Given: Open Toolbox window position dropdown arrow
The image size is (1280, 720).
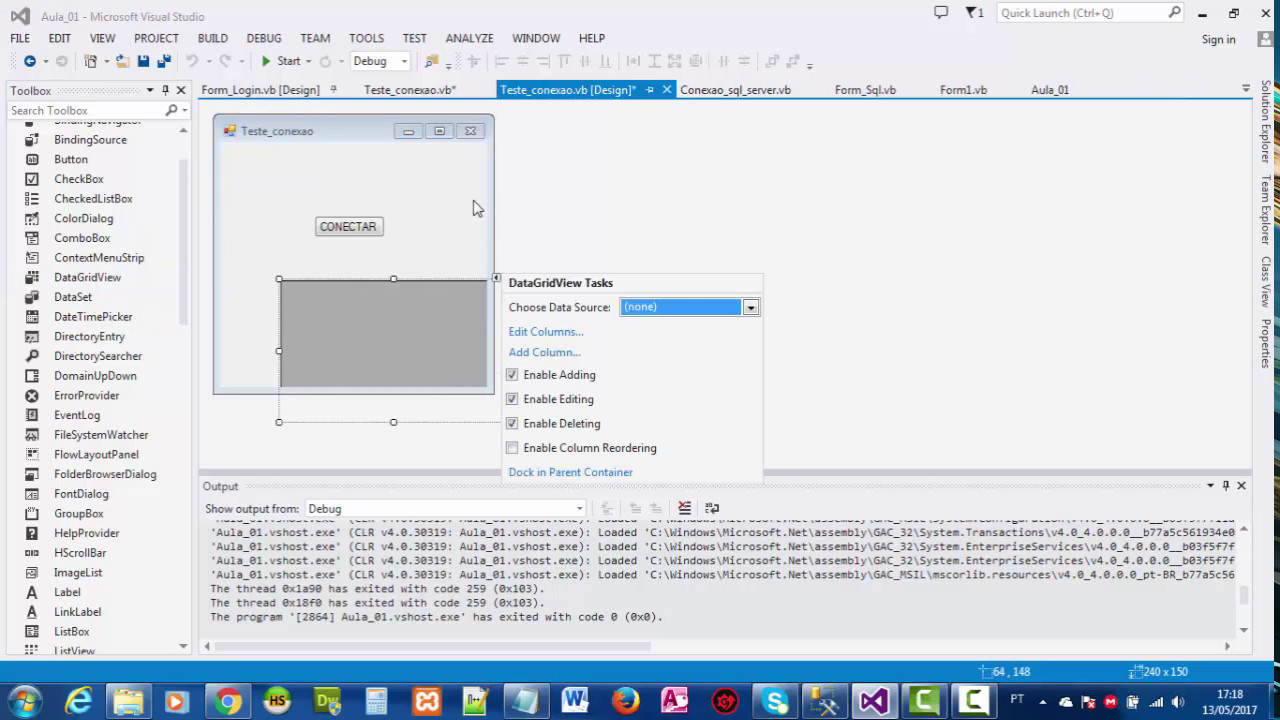Looking at the screenshot, I should click(x=150, y=90).
